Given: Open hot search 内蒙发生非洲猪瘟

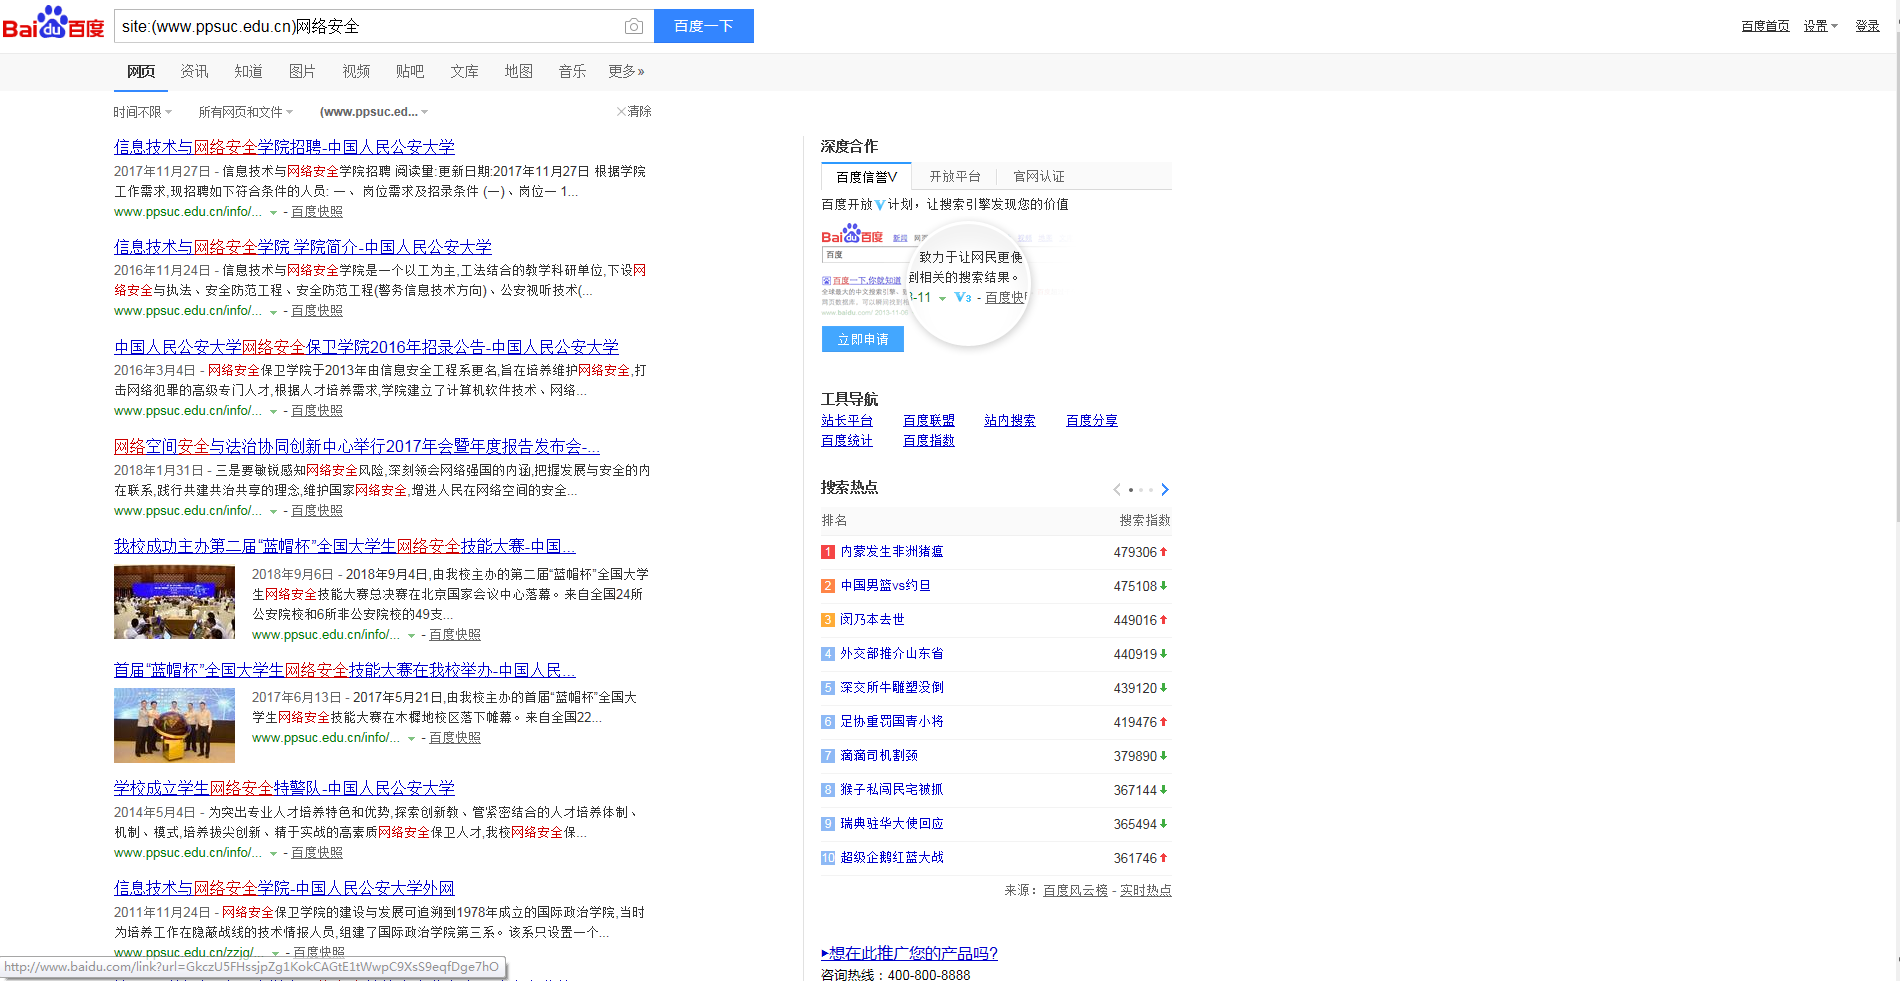Looking at the screenshot, I should 892,552.
